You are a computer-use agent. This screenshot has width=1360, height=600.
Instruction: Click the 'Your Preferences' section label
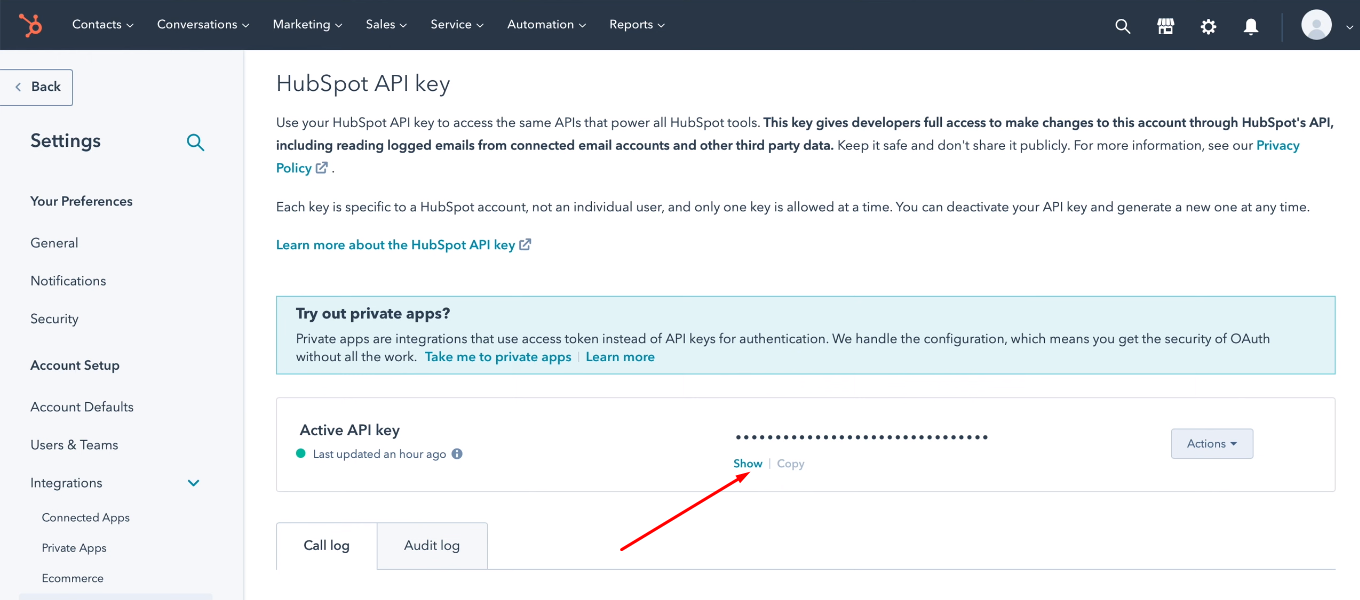(x=81, y=201)
